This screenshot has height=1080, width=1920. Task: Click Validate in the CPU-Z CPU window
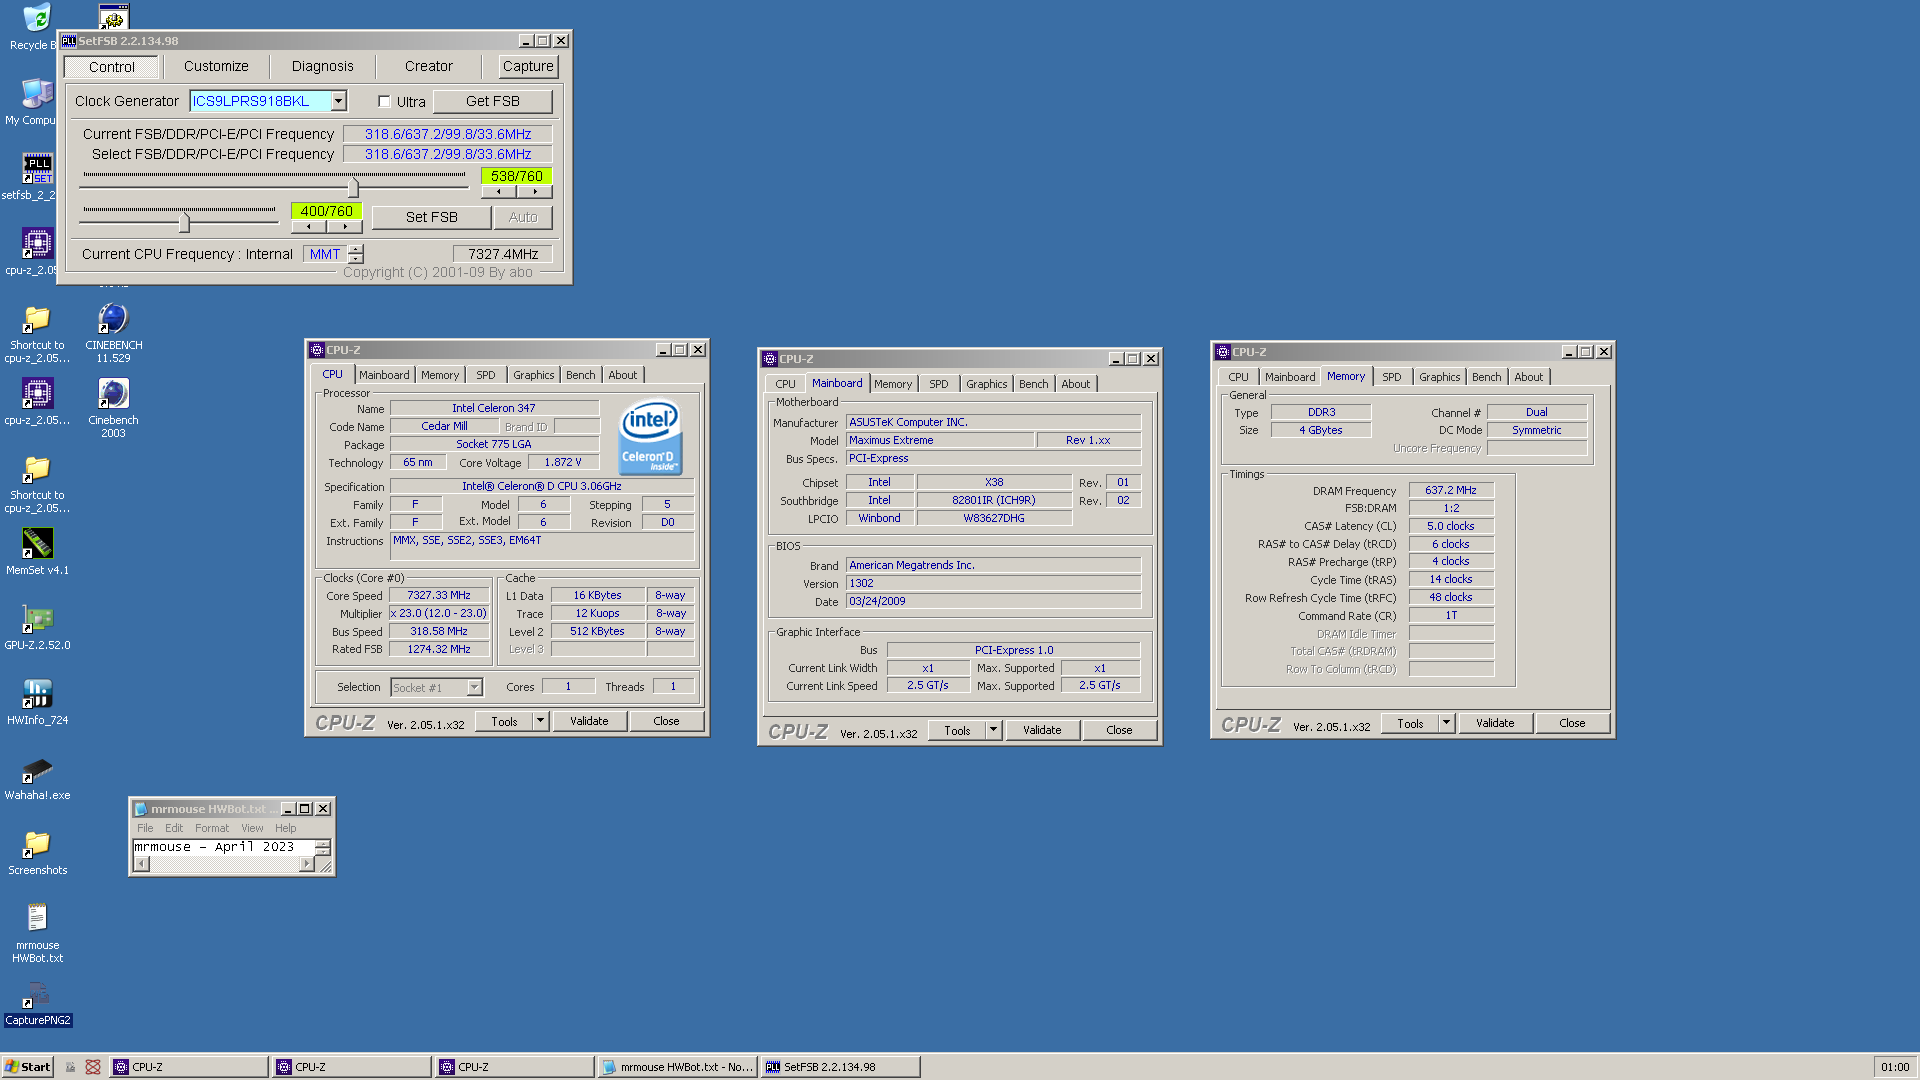pyautogui.click(x=589, y=721)
